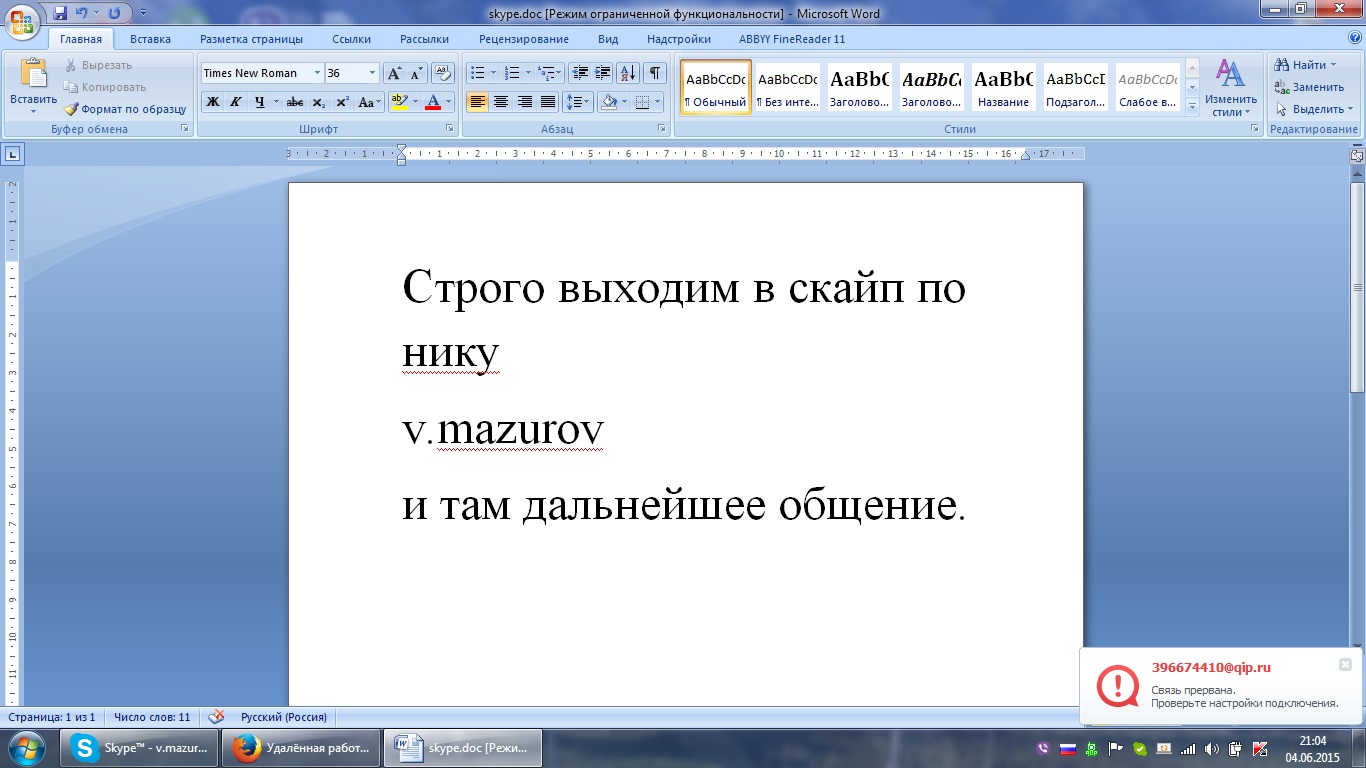1366x768 pixels.
Task: Click the Format Painter (Формат по образцу) button
Action: point(126,109)
